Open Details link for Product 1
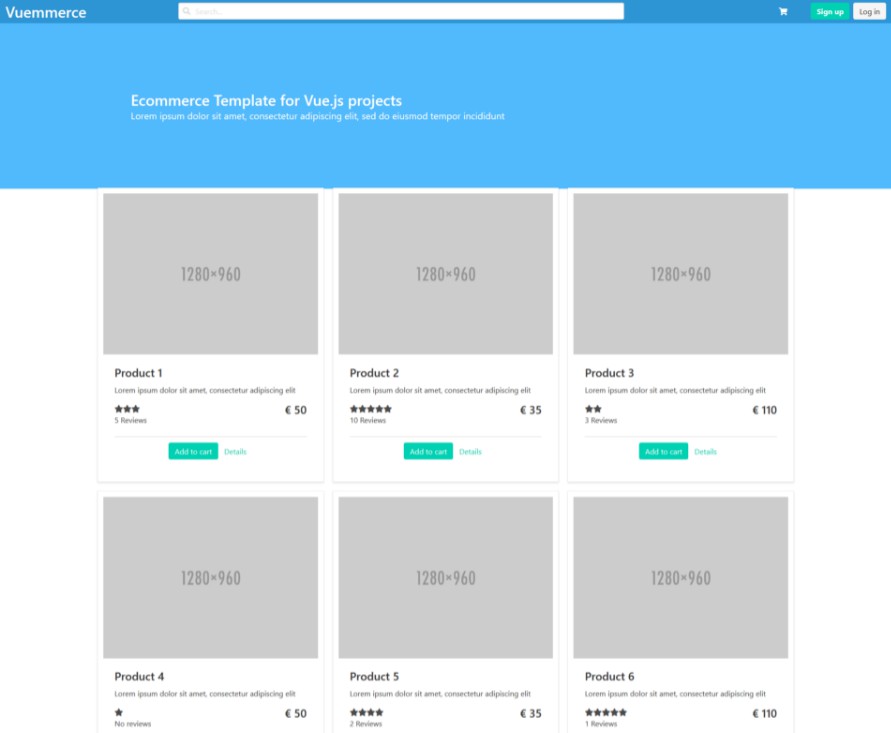 click(235, 452)
